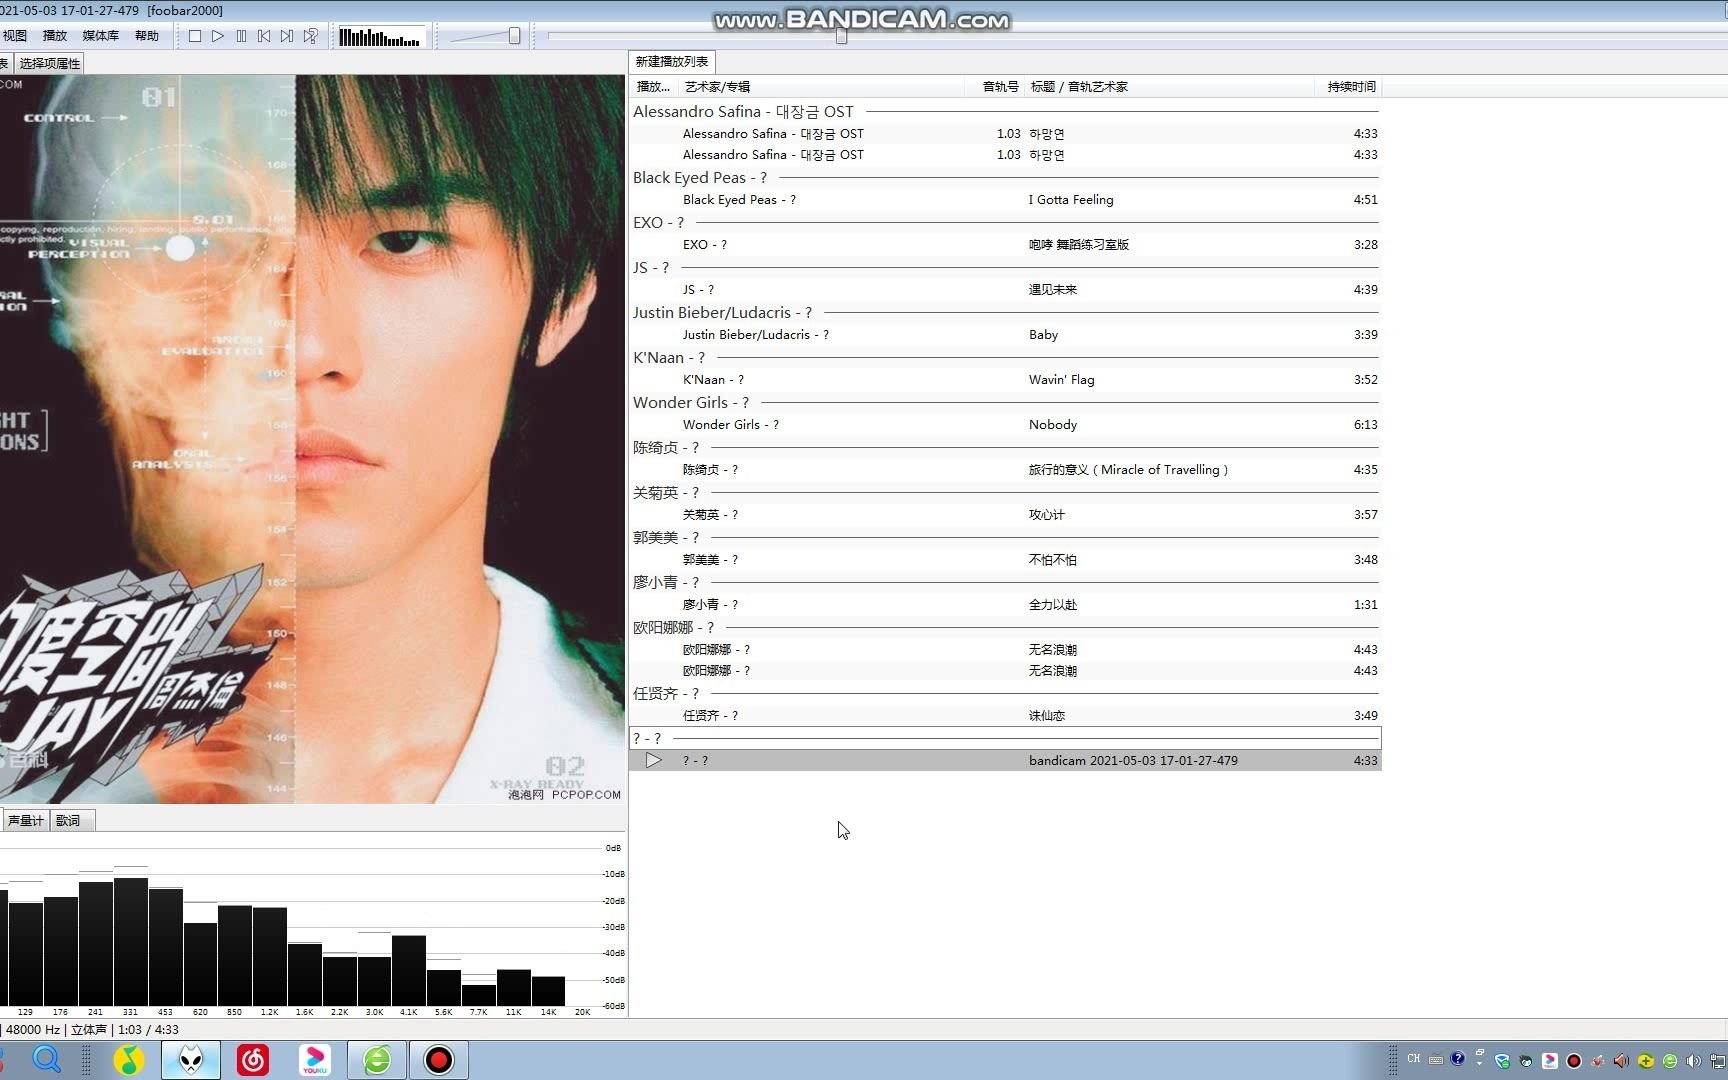Viewport: 1728px width, 1080px height.
Task: Click the Wonder Girls - ? group header
Action: [1005, 403]
